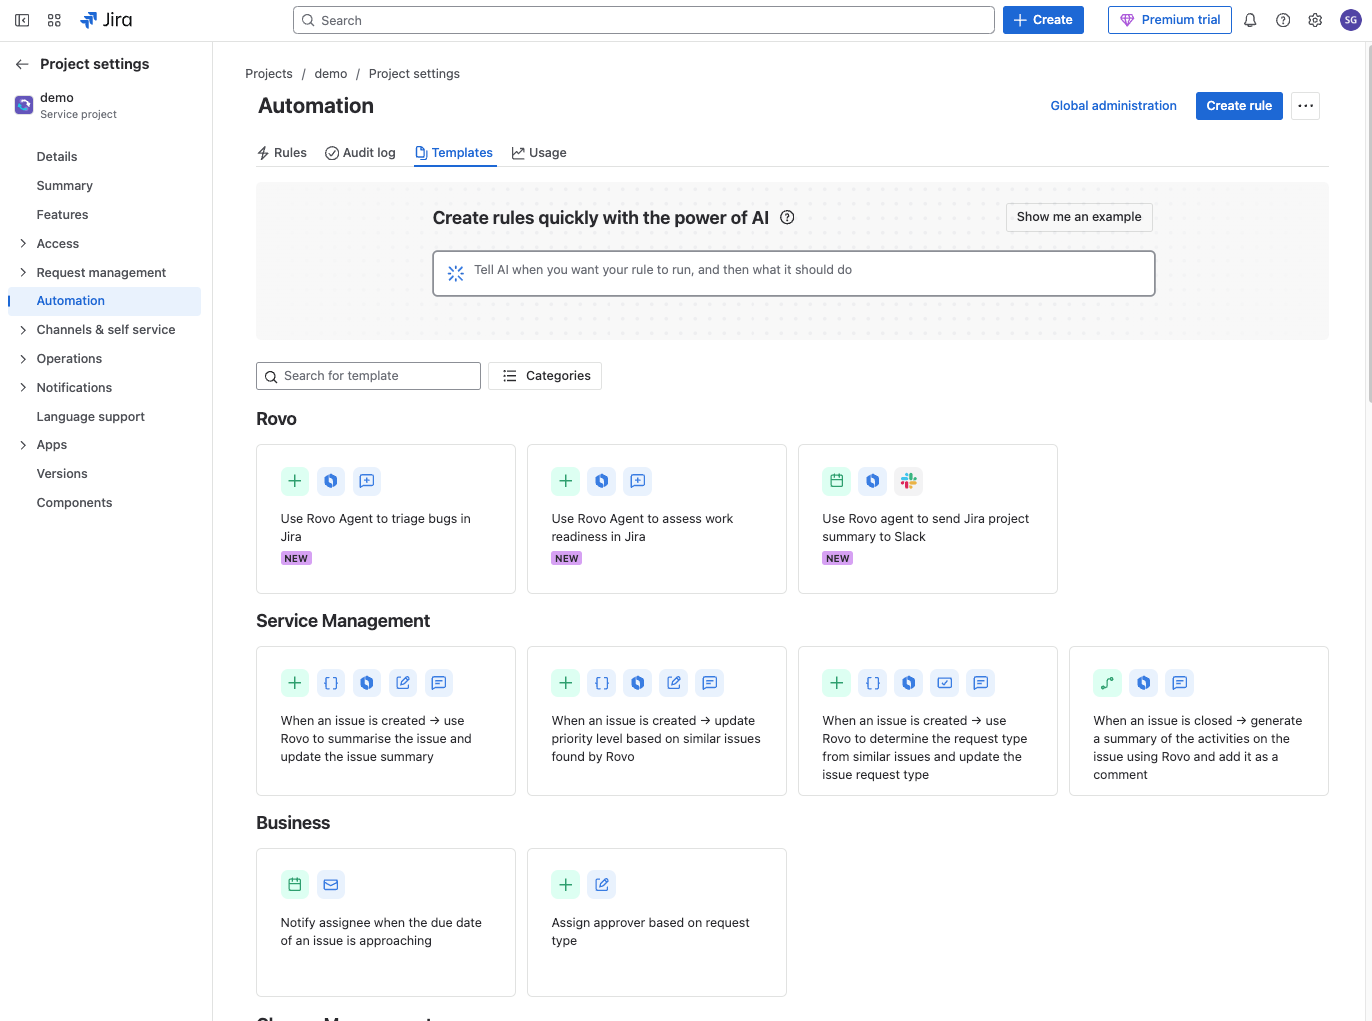Open the assess work readiness template
Screen dimensions: 1372x1021
tap(657, 519)
